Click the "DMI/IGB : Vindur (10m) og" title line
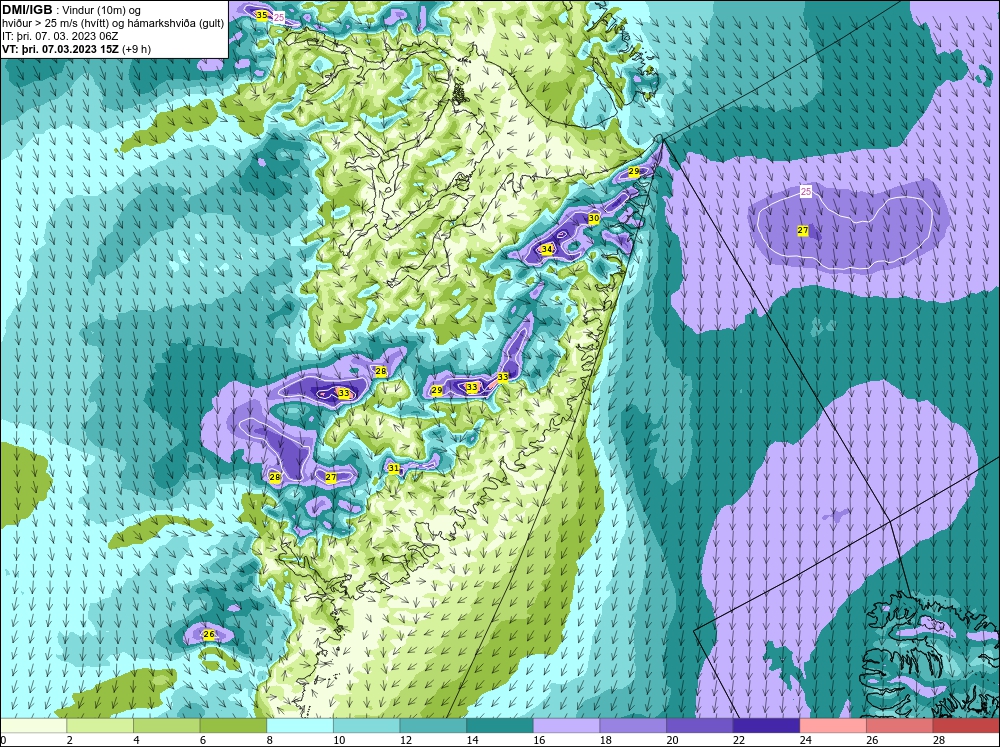This screenshot has width=1000, height=747. pos(71,10)
